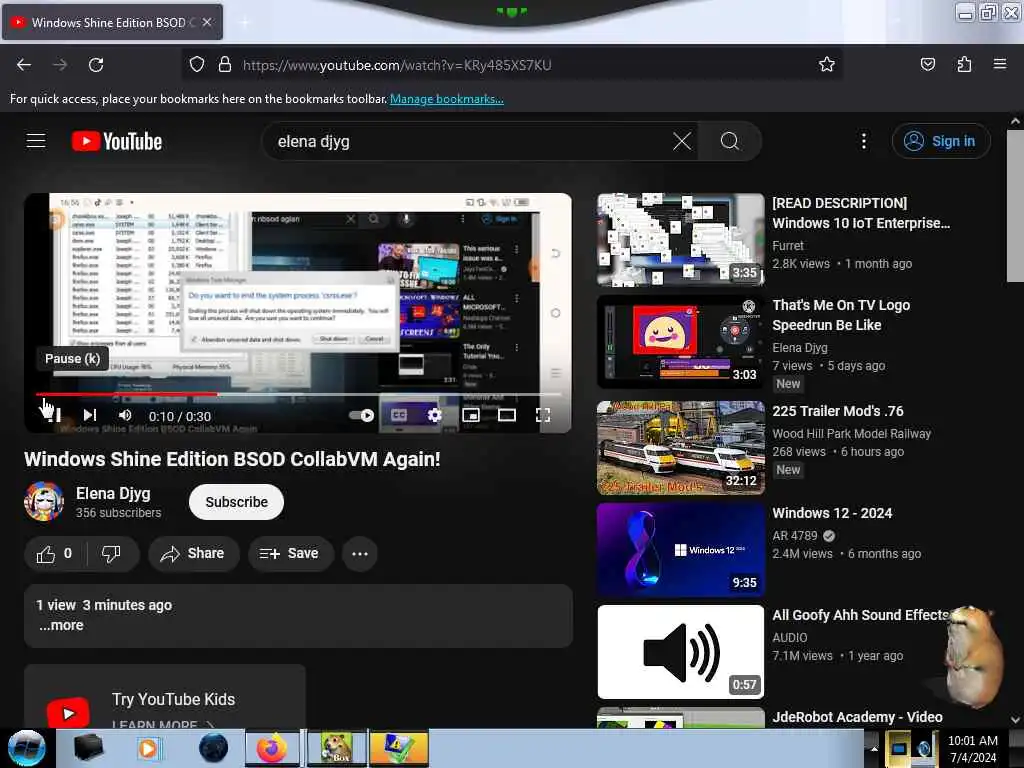
Task: Go to the YouTube home logo
Action: (x=117, y=141)
